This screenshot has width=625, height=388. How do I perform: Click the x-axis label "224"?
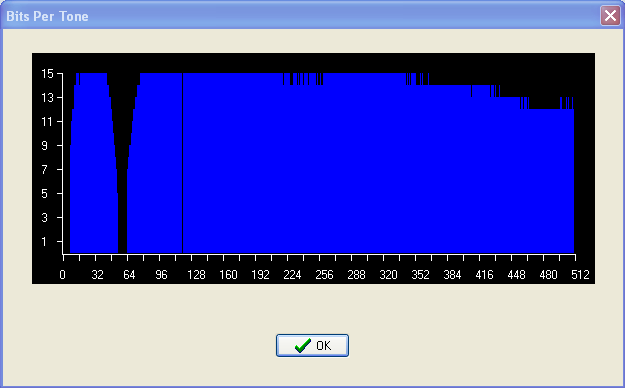pos(292,275)
